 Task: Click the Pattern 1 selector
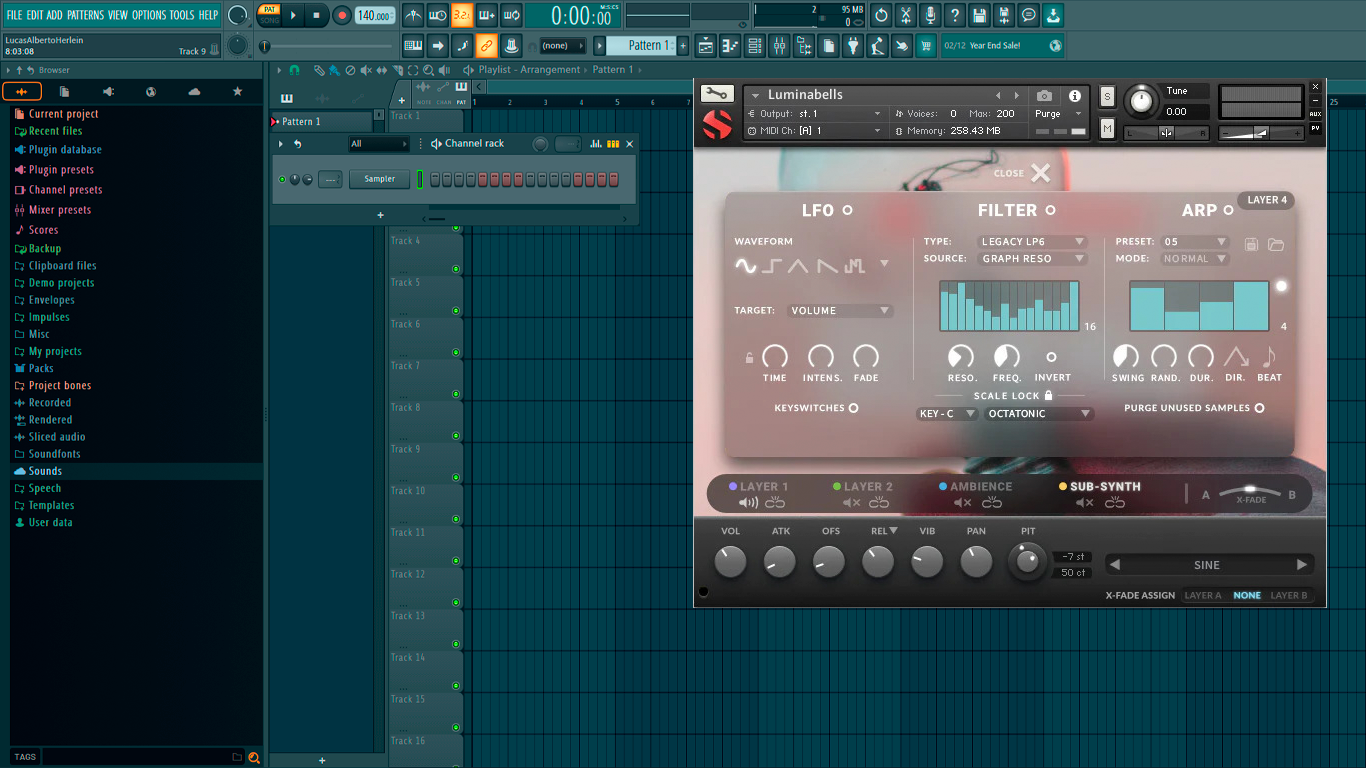pos(640,45)
